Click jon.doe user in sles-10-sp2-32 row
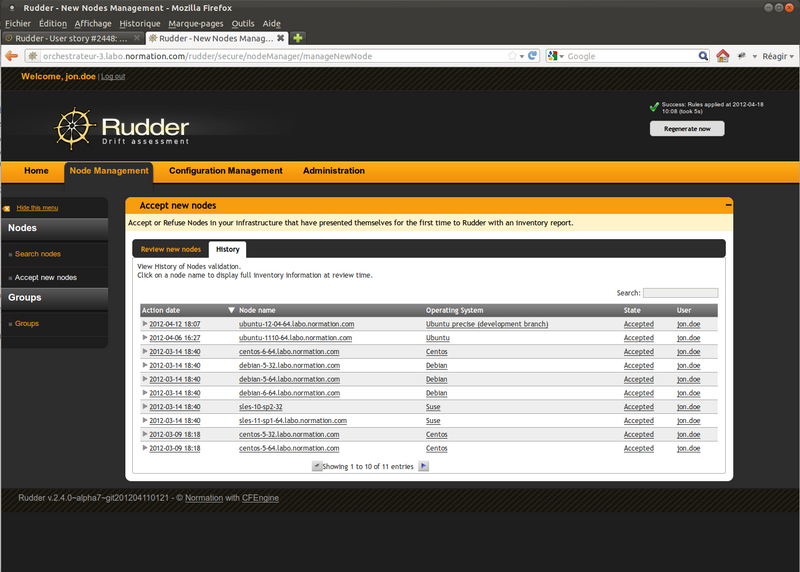Viewport: 800px width, 572px height. pos(688,407)
